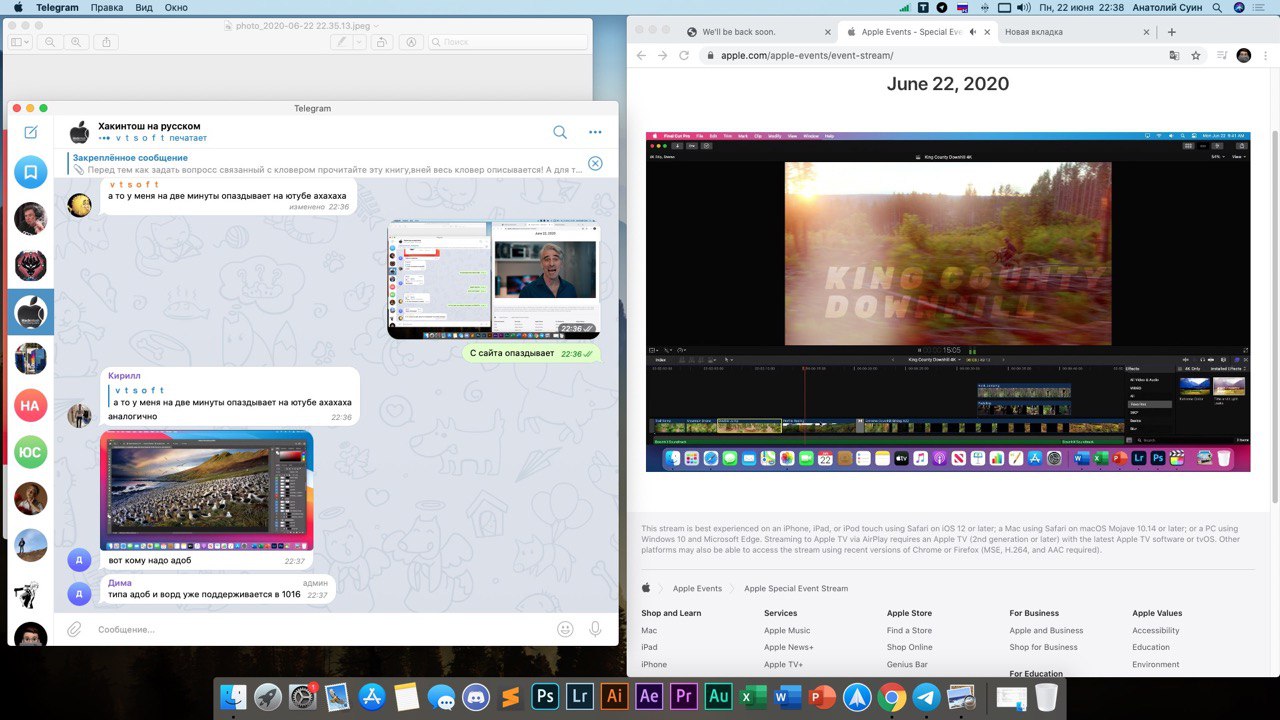Open the Chrome profile avatar
Image resolution: width=1280 pixels, height=720 pixels.
coord(1243,56)
